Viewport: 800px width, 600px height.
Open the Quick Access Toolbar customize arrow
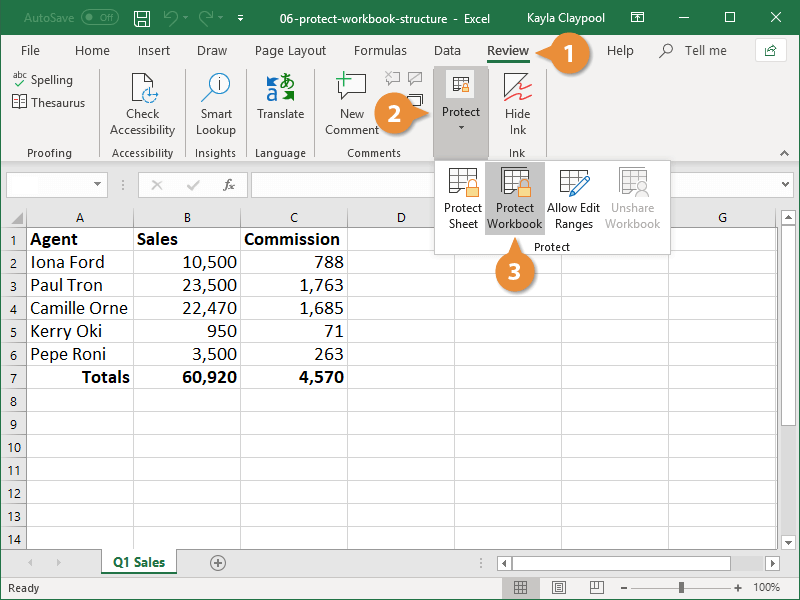coord(241,18)
